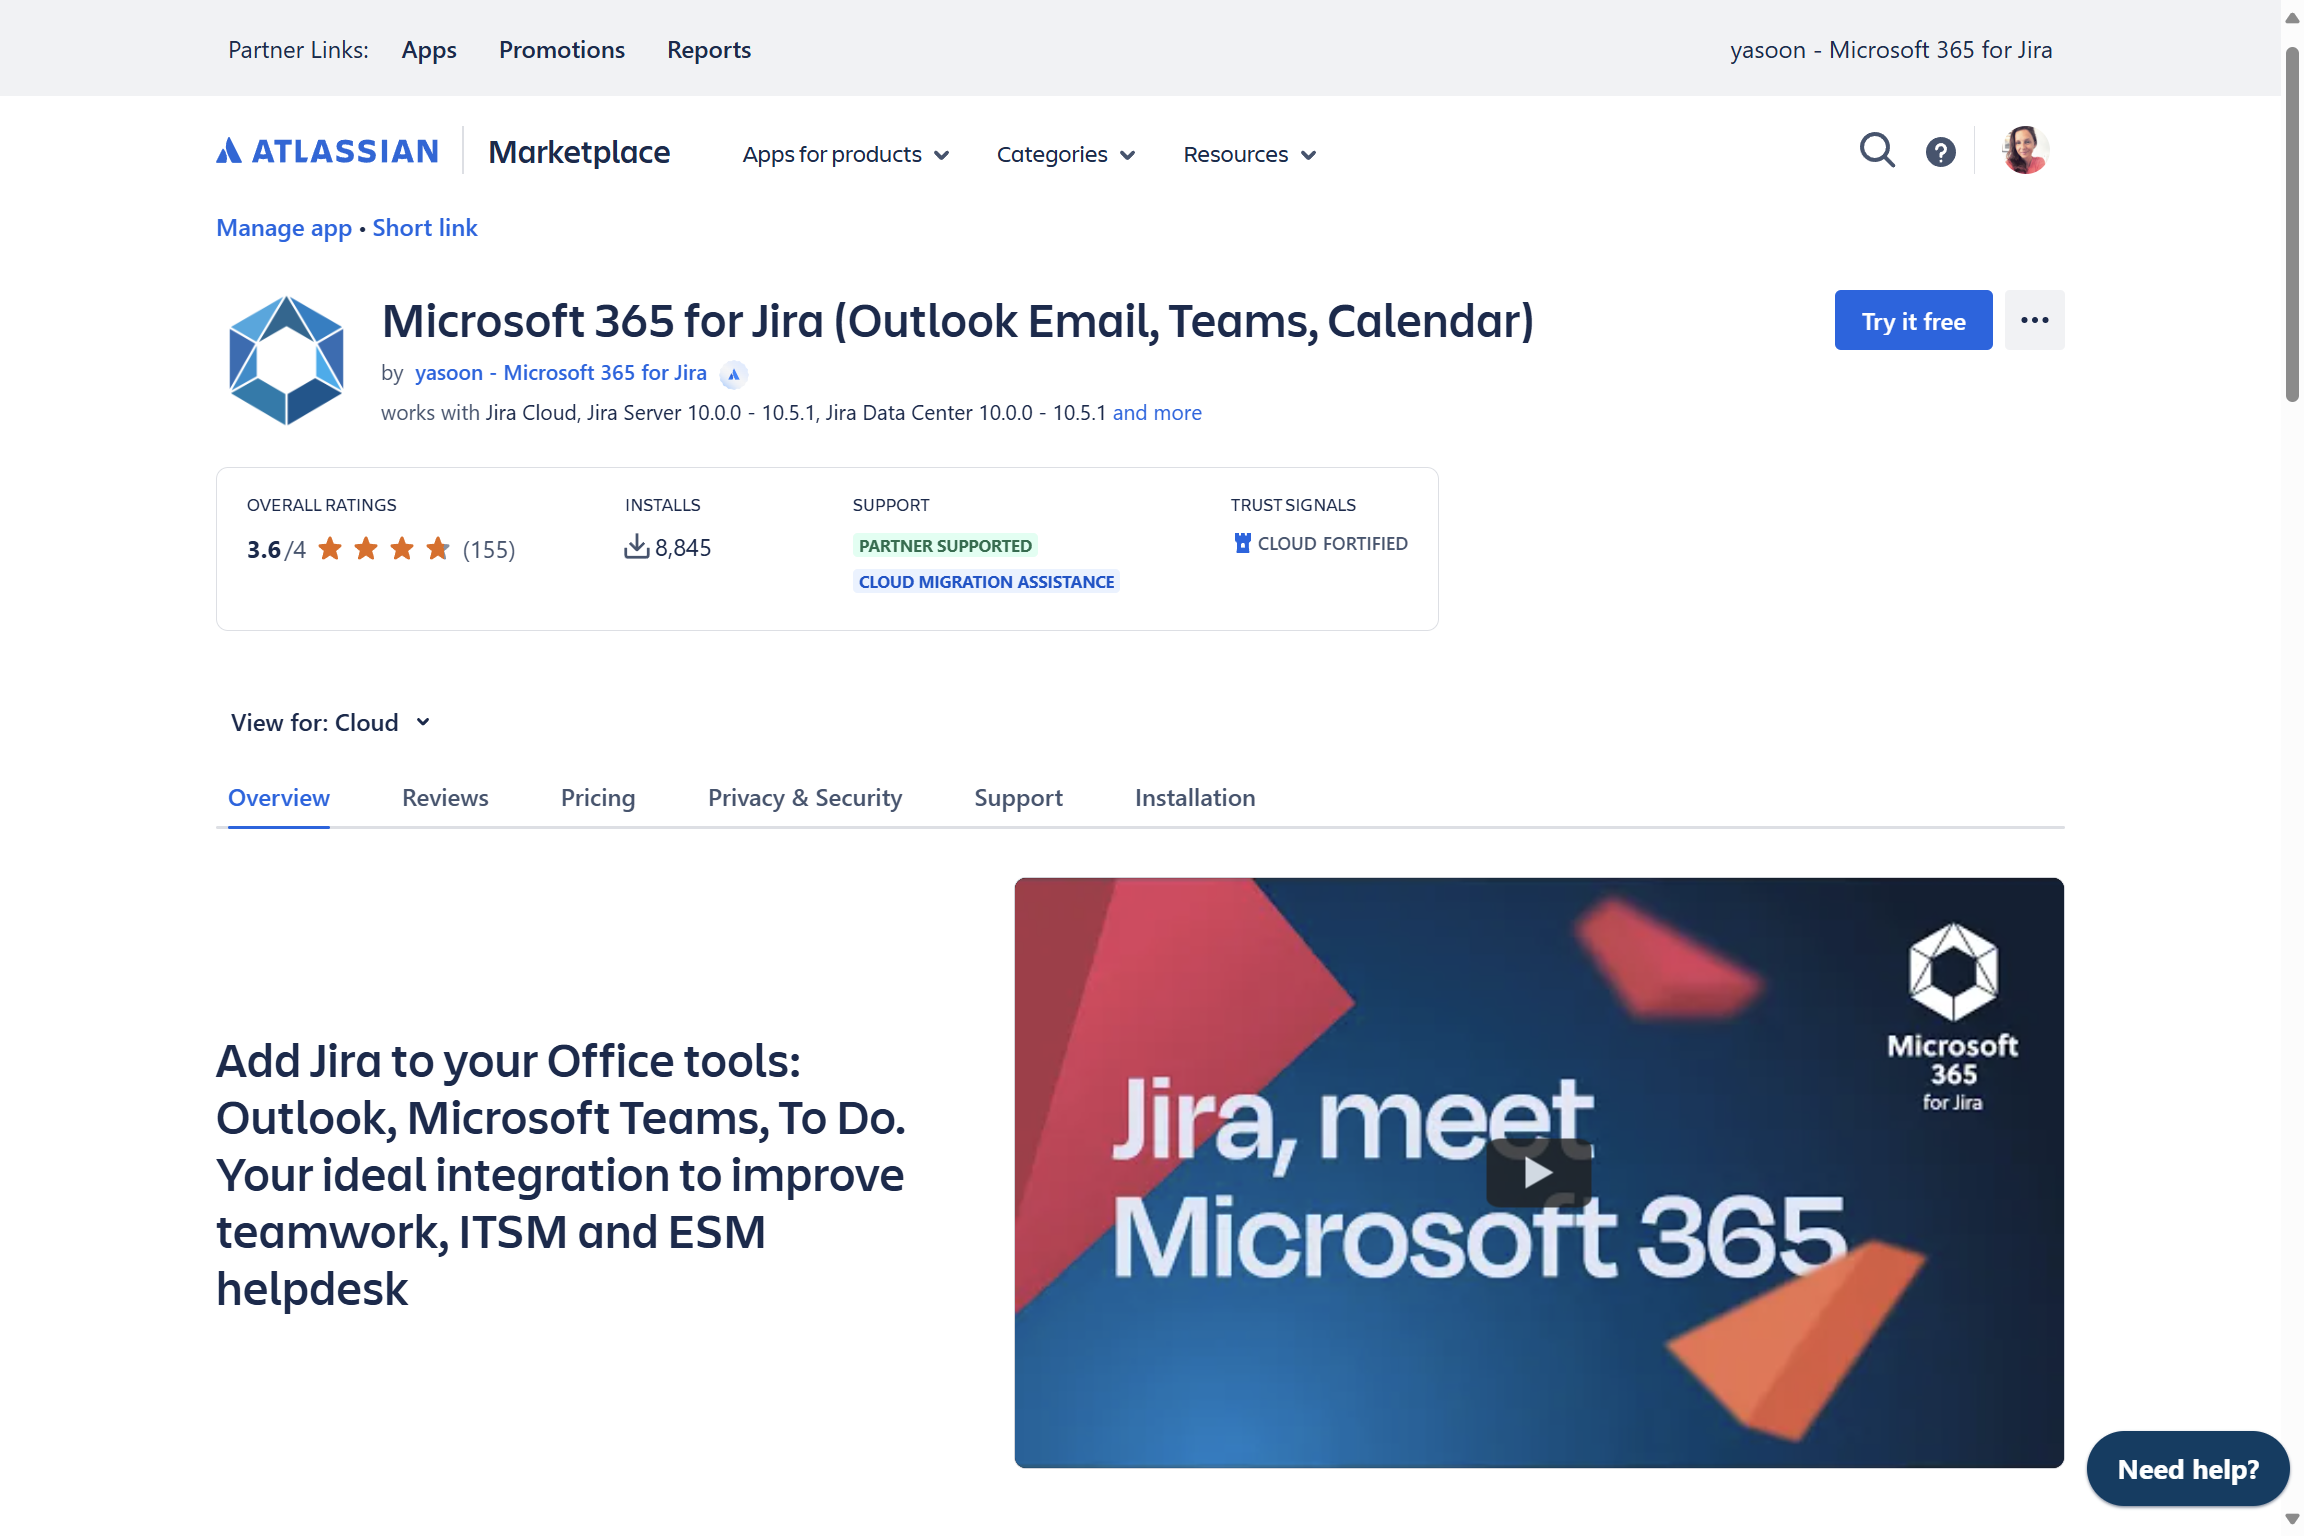Open the Resources dropdown menu
This screenshot has height=1536, width=2304.
point(1249,155)
